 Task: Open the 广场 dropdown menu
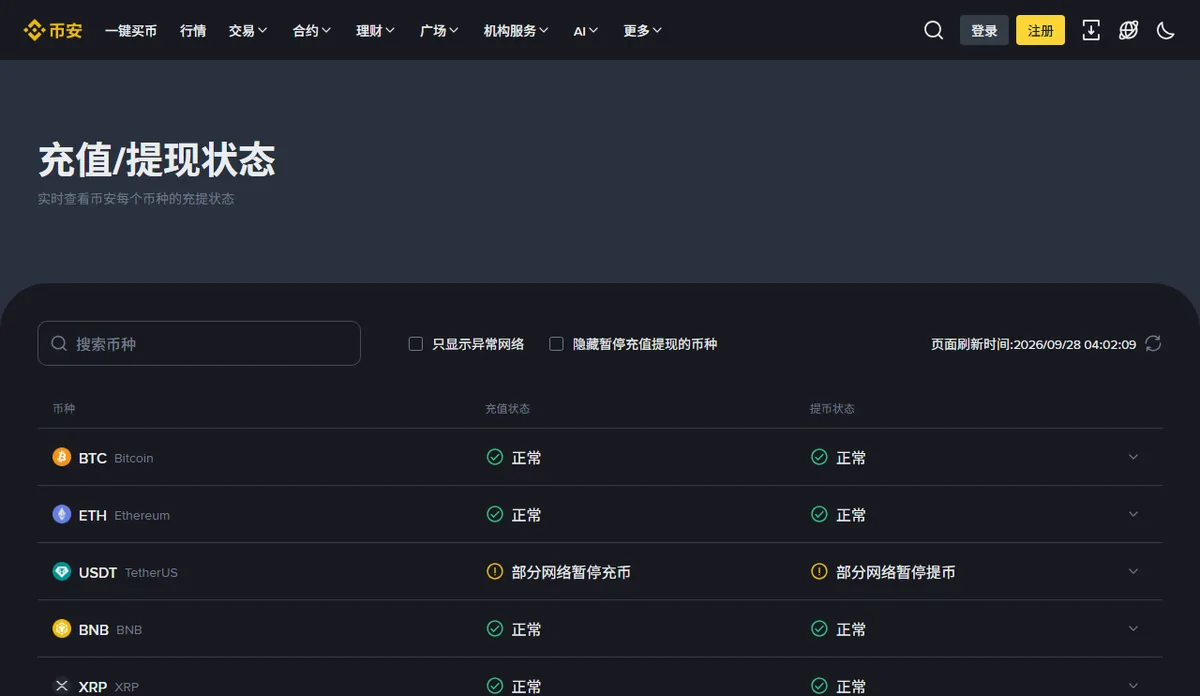tap(440, 31)
